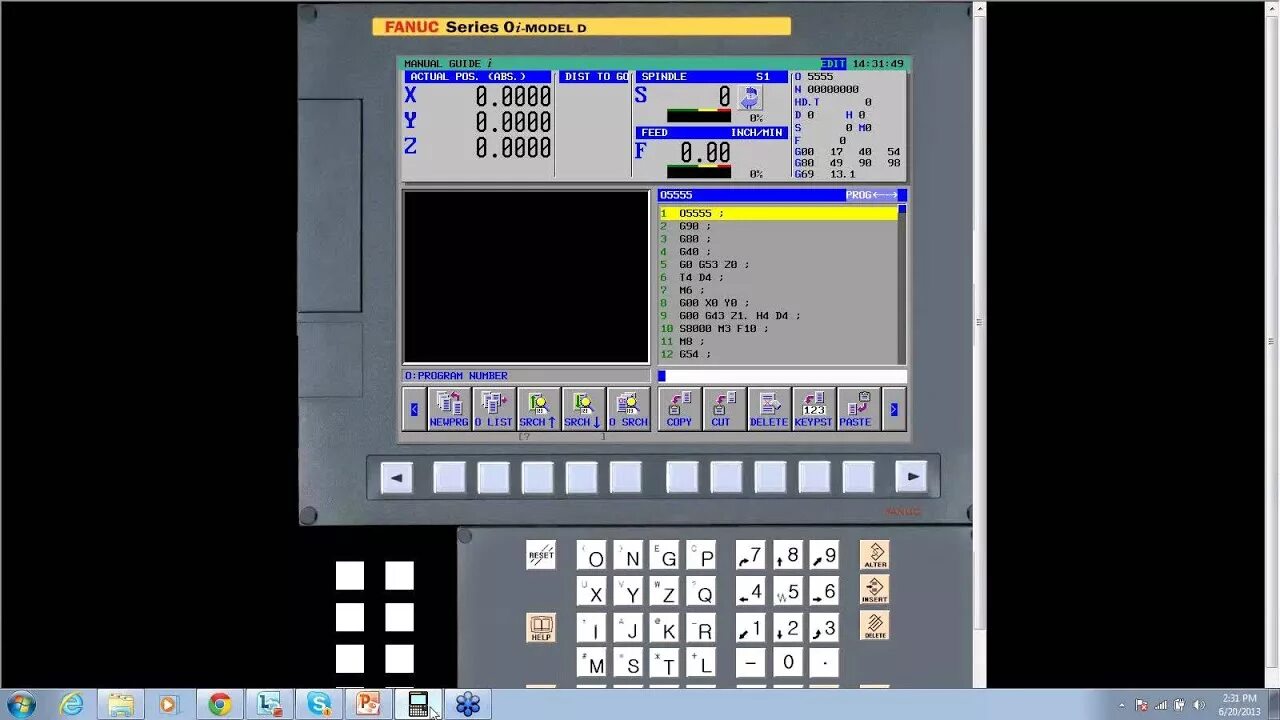
Task: Click the system tray clock
Action: tap(1238, 704)
